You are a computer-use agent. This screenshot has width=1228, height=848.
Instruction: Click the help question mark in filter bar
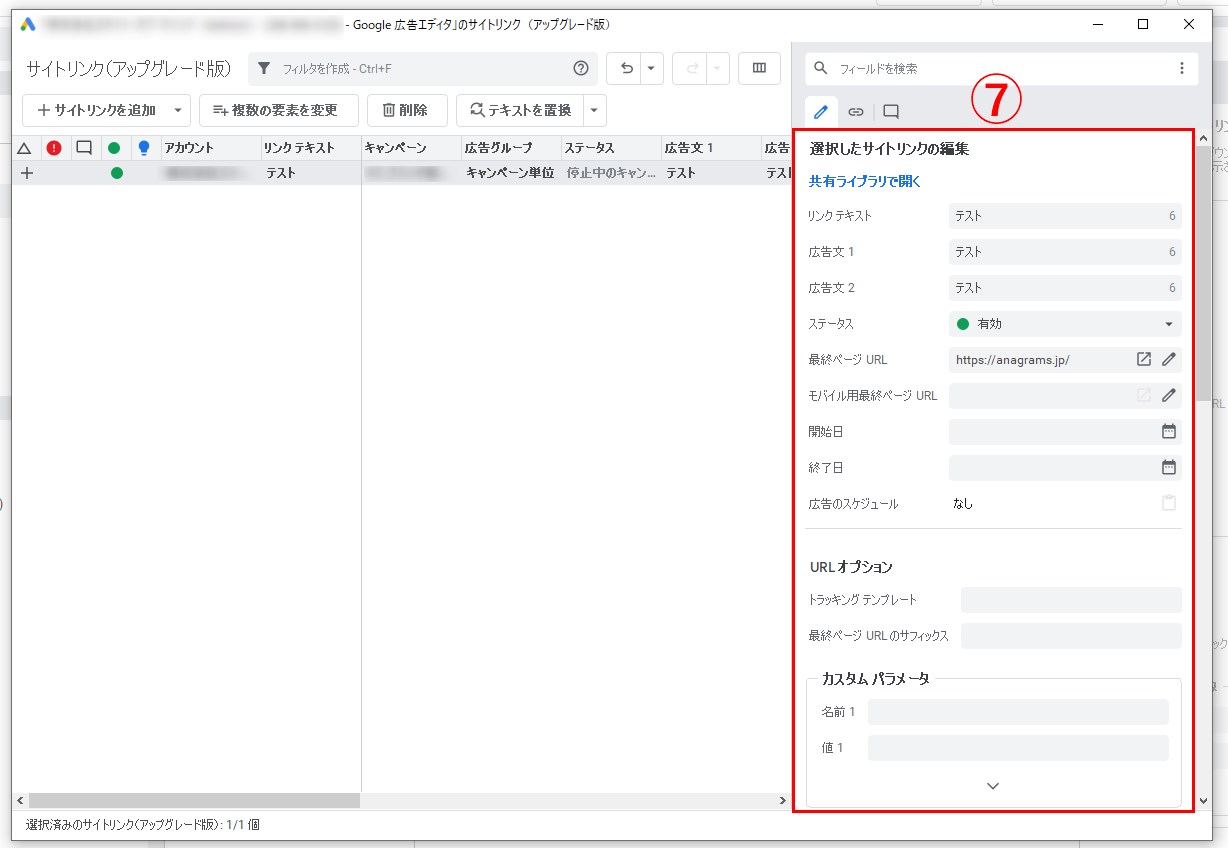[x=581, y=69]
